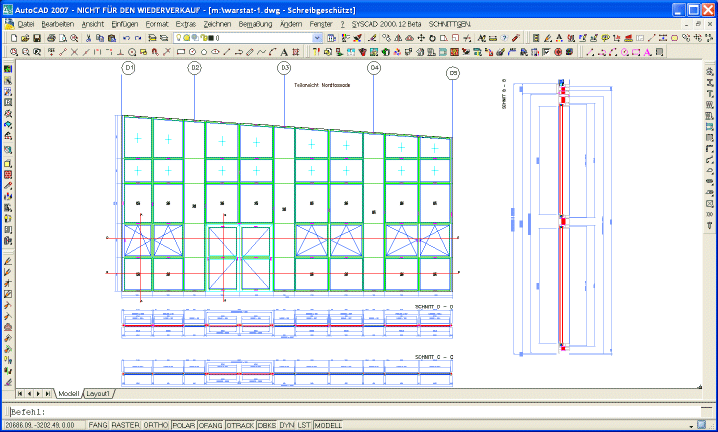Open the Ansicht menu

click(93, 24)
